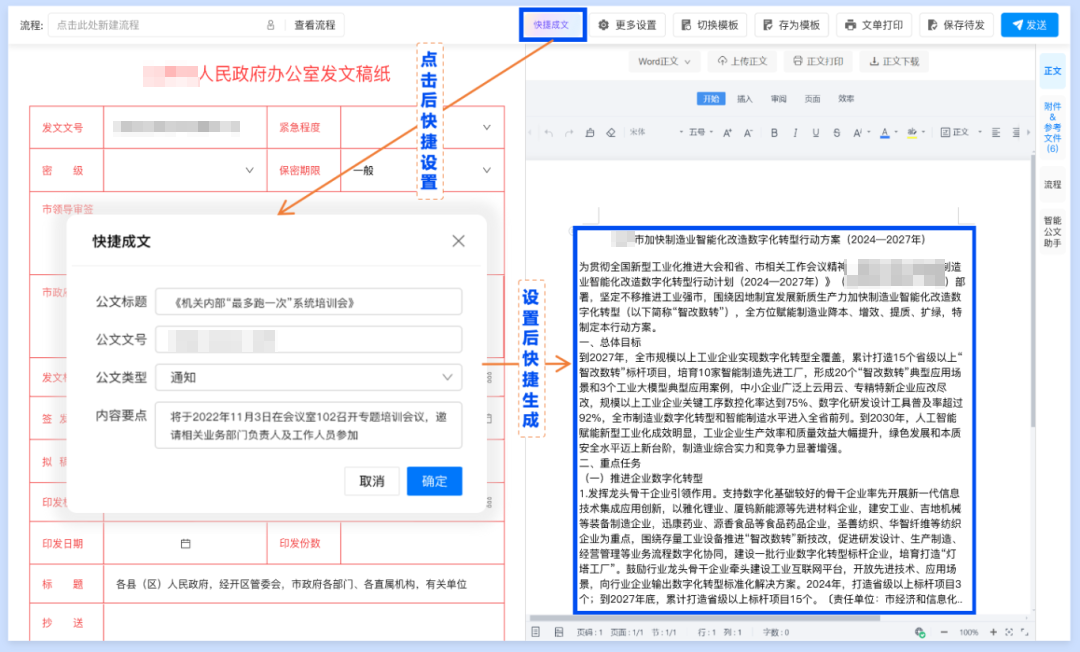Toggle bold formatting on the text
This screenshot has height=652, width=1080.
coord(775,132)
